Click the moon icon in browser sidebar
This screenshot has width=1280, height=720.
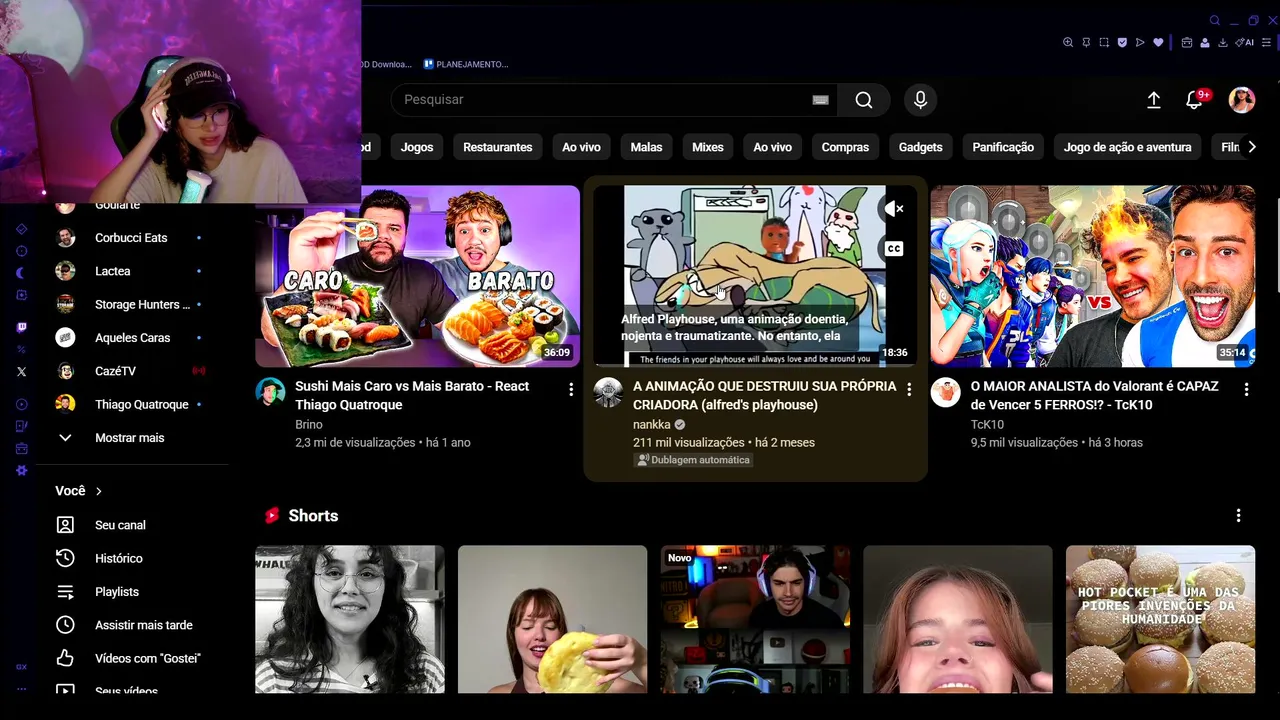pyautogui.click(x=22, y=273)
